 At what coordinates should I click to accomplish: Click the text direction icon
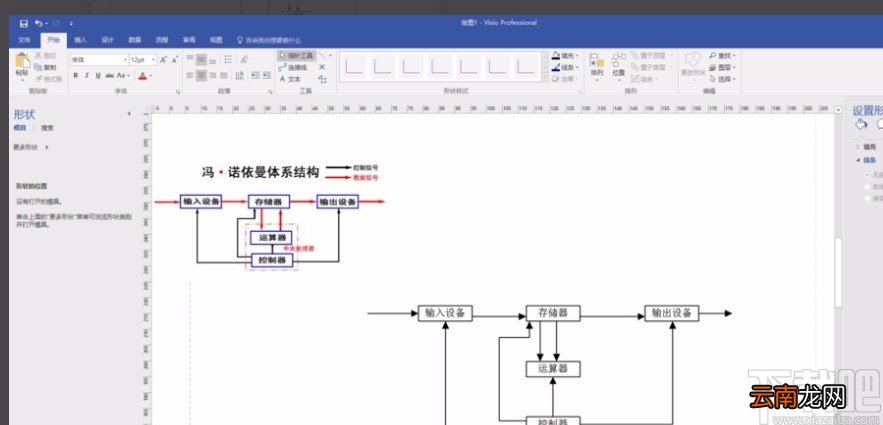239,75
